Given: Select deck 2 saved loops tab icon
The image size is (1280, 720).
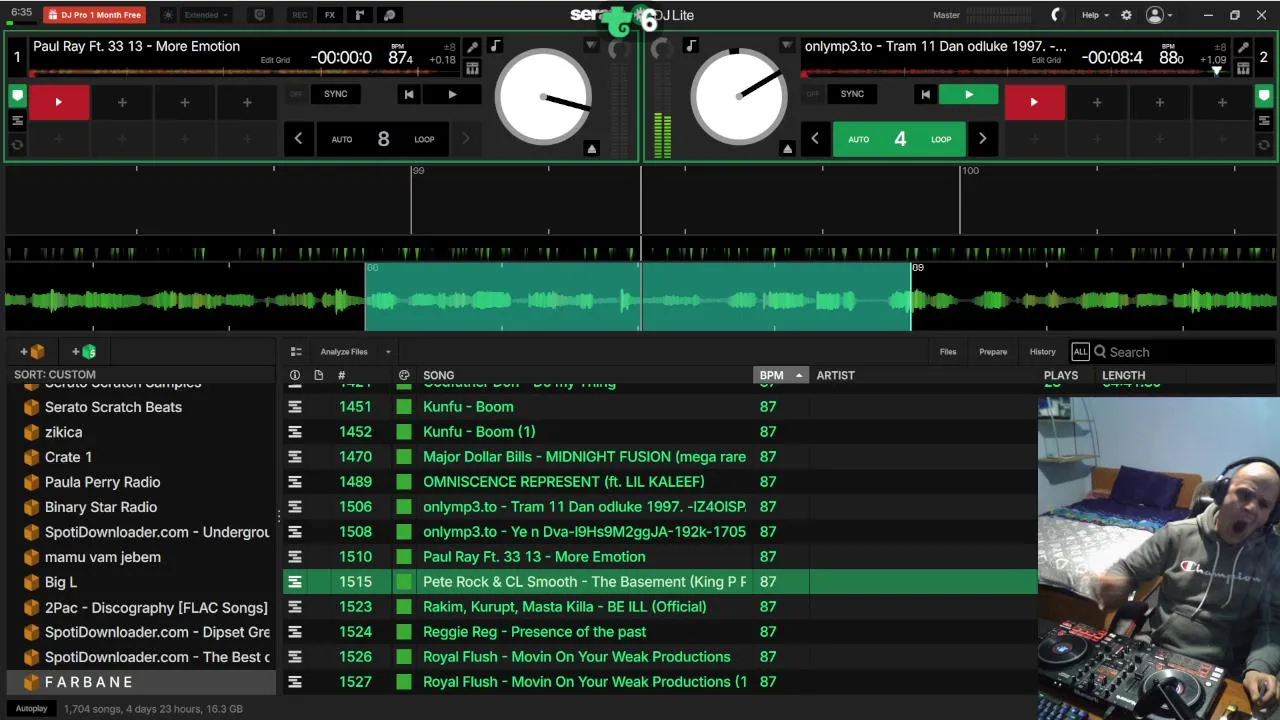Looking at the screenshot, I should point(1263,145).
